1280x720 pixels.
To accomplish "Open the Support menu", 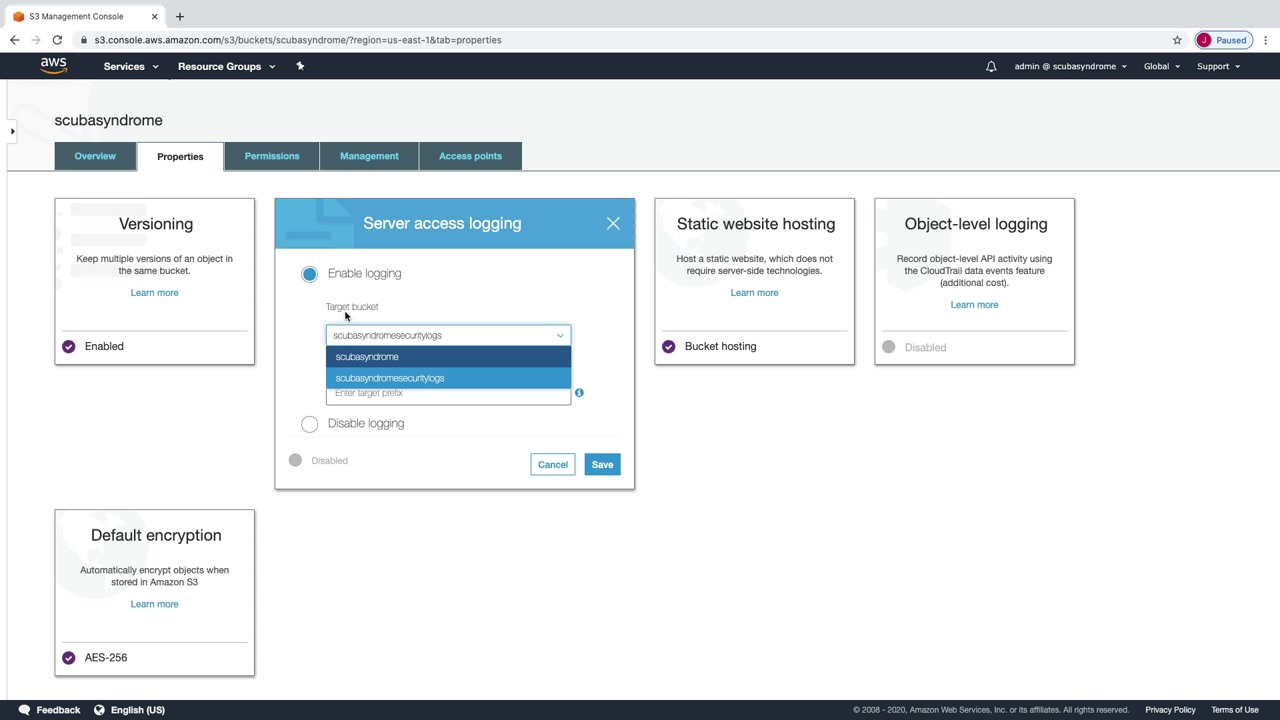I will [1218, 66].
